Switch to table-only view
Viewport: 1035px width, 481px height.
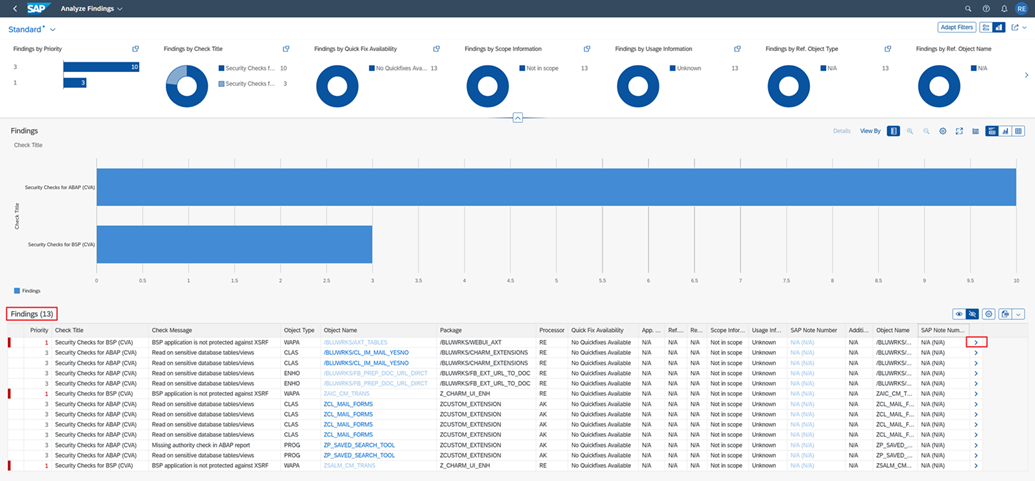tap(1018, 131)
